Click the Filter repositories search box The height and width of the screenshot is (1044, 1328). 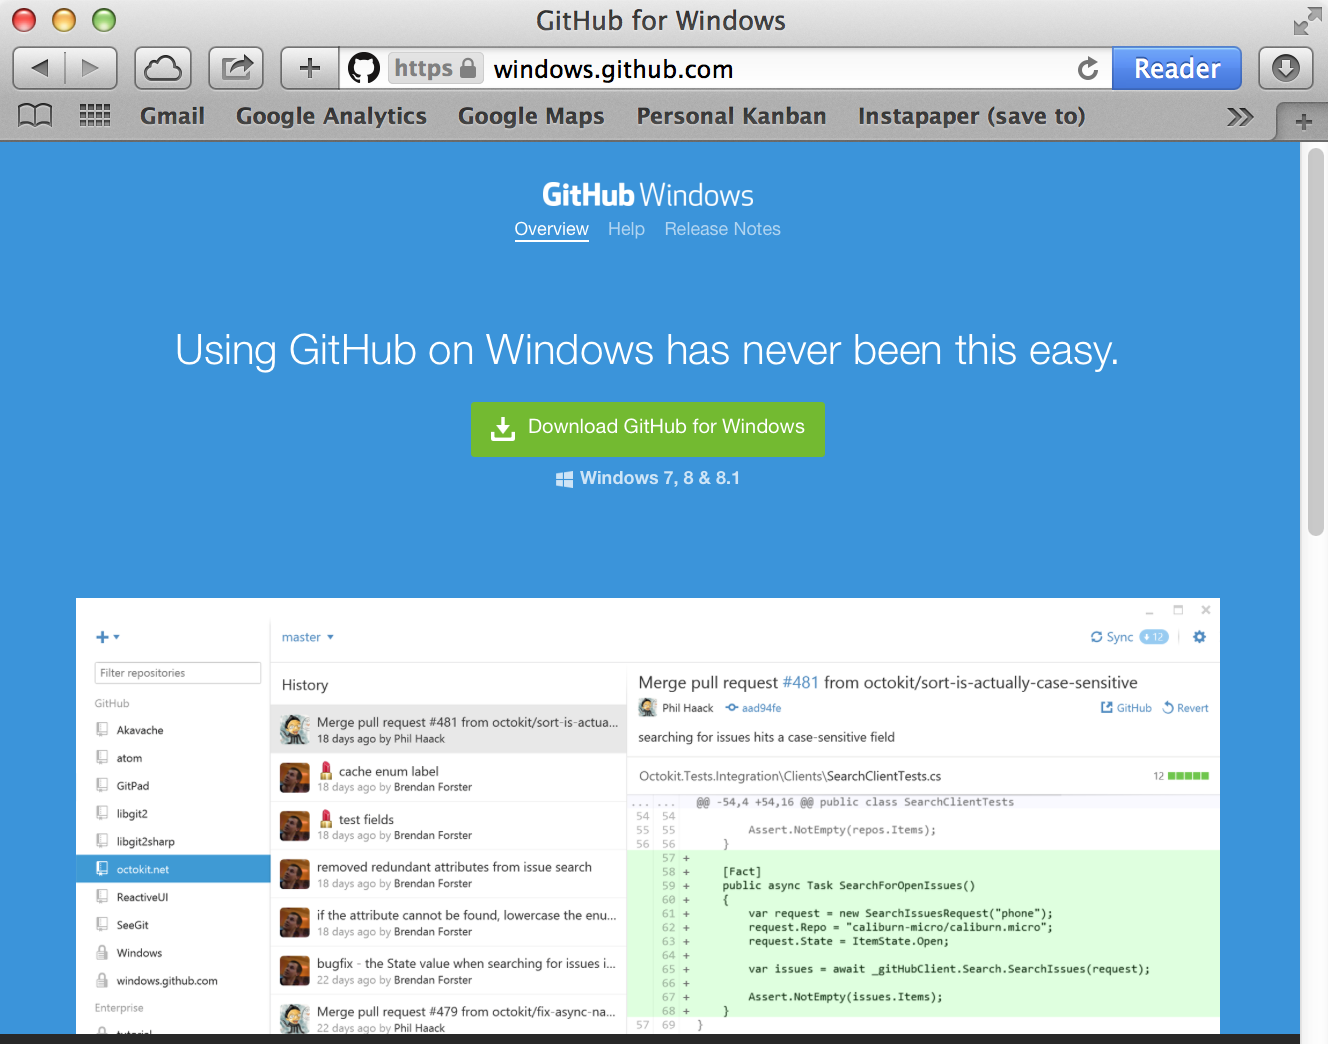[x=178, y=673]
